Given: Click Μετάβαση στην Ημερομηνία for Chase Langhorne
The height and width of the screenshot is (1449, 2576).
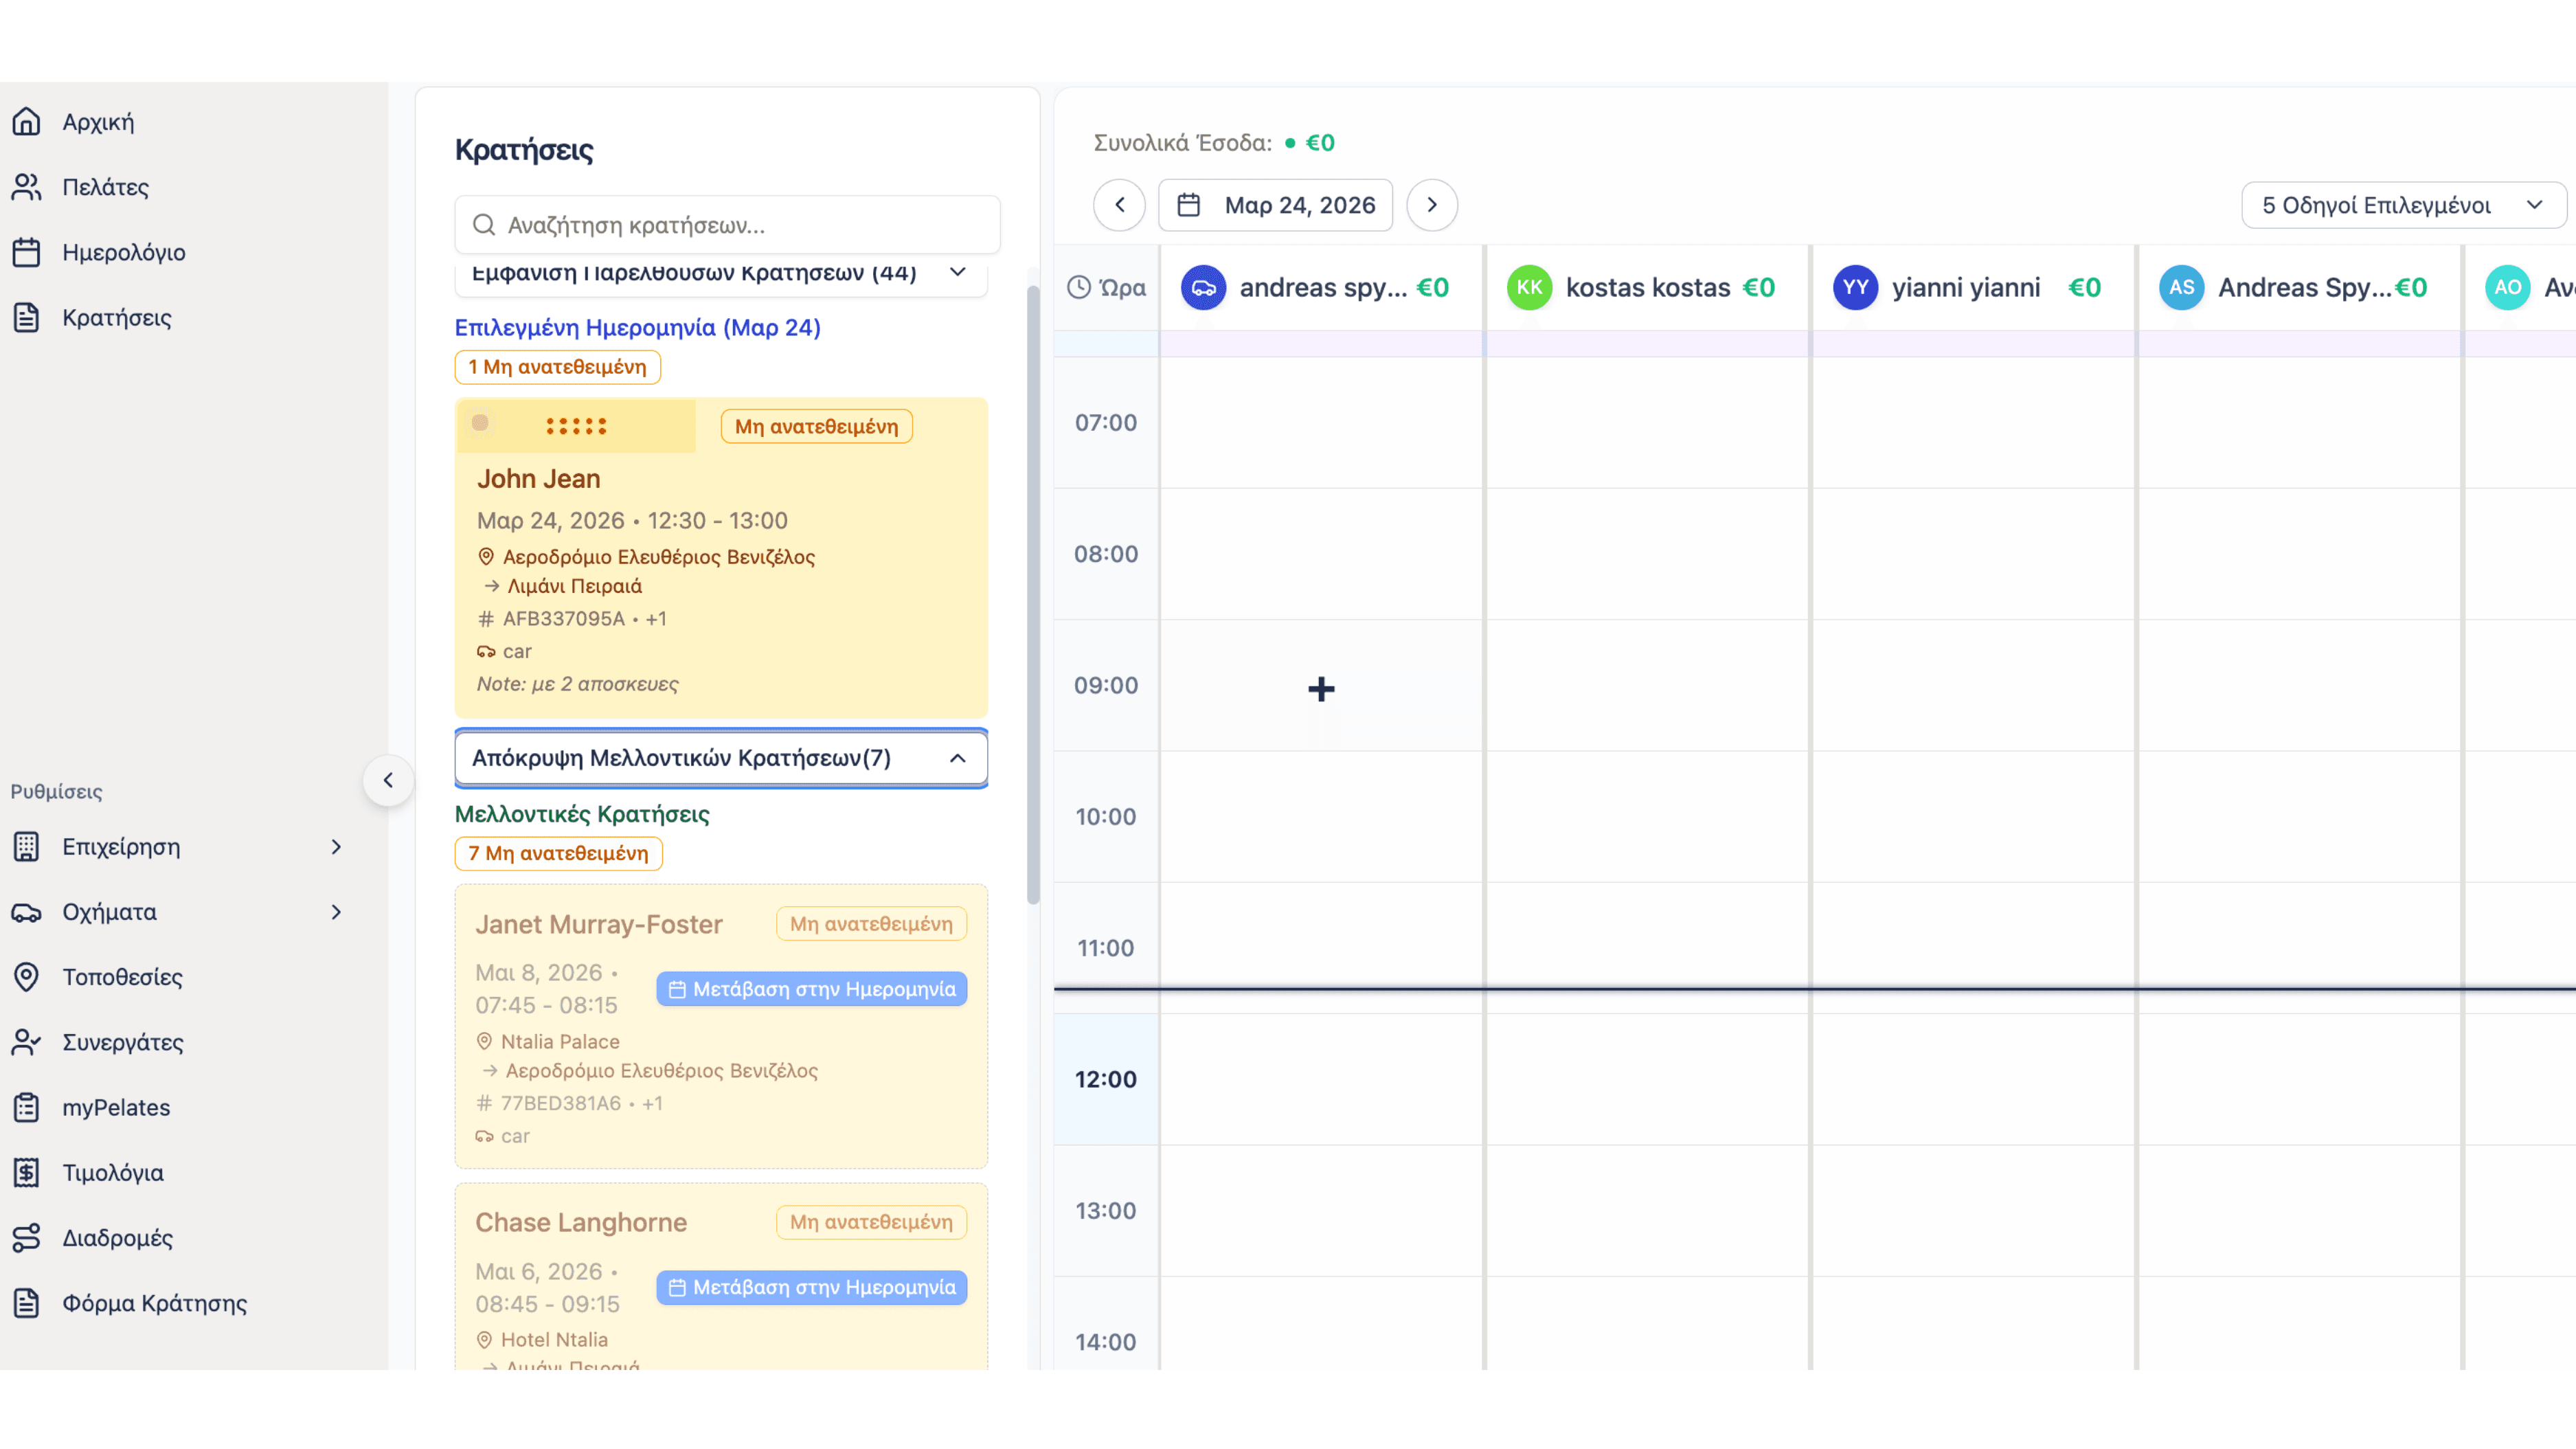Looking at the screenshot, I should [812, 1288].
